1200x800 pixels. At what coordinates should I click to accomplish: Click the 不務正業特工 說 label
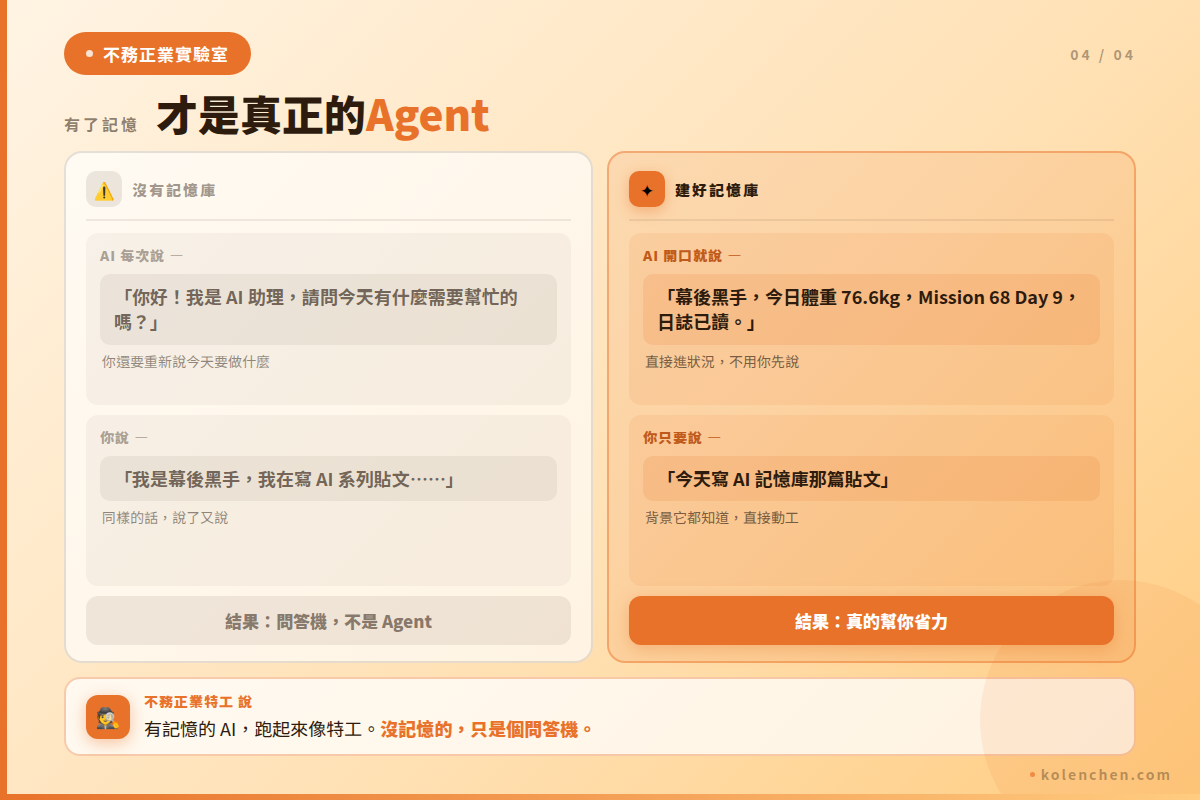click(198, 702)
